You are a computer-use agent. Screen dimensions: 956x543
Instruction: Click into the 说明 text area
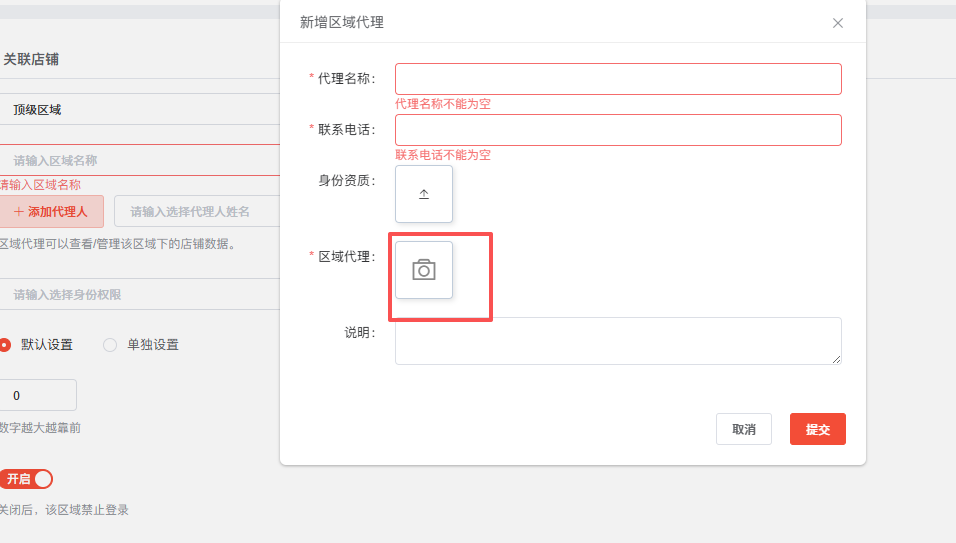618,341
